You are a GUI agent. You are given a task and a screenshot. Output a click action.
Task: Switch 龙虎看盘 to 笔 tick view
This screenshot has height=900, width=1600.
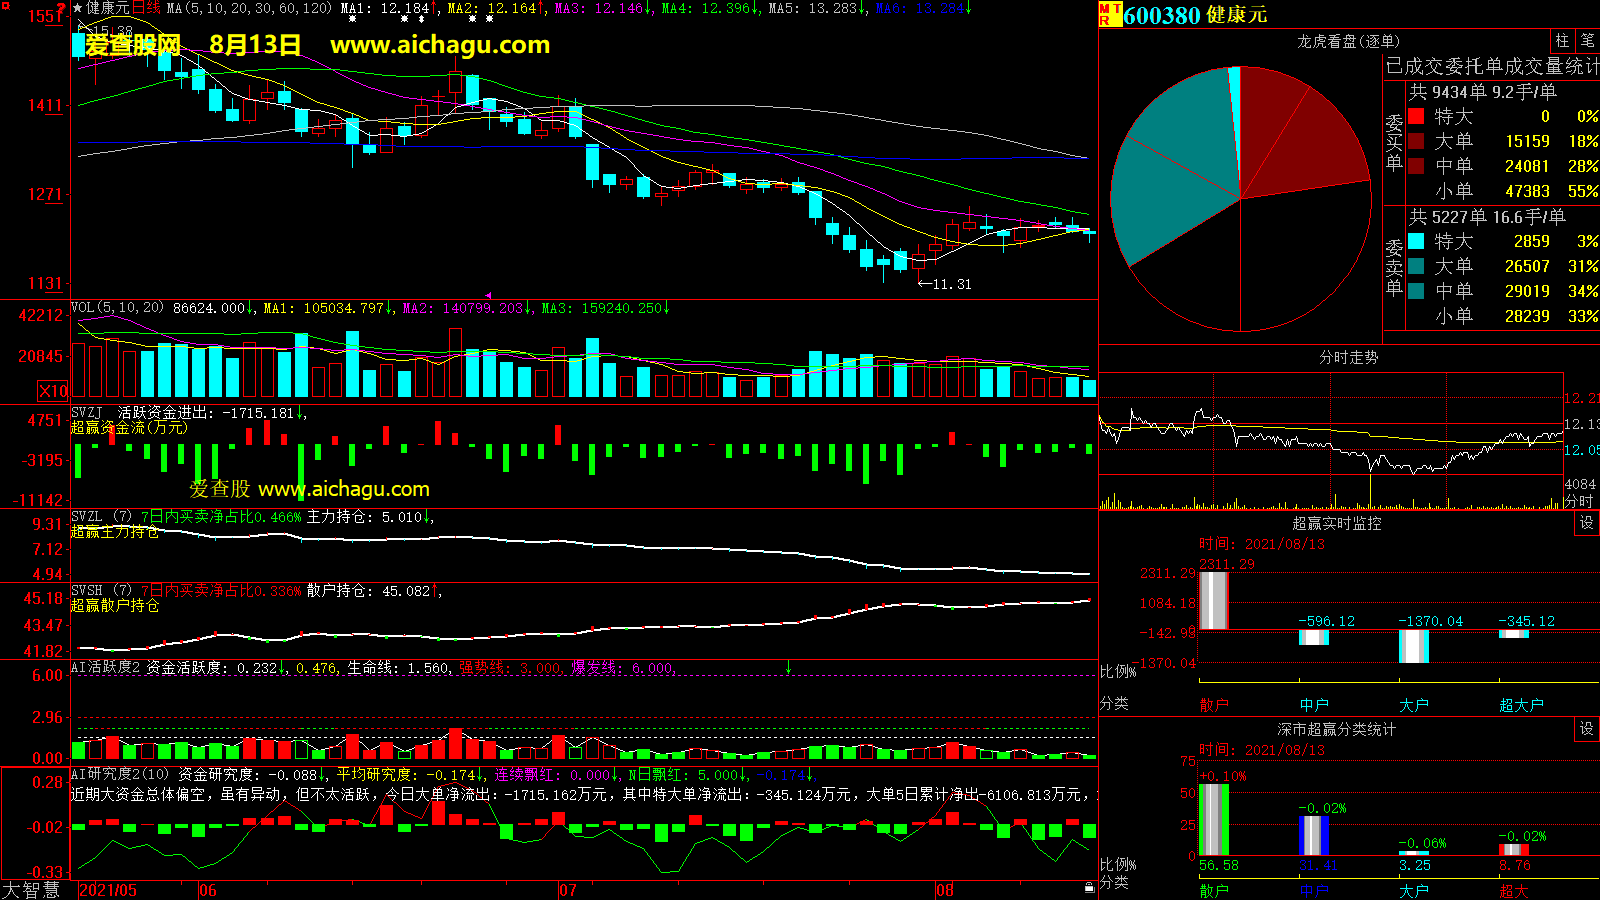click(x=1587, y=41)
